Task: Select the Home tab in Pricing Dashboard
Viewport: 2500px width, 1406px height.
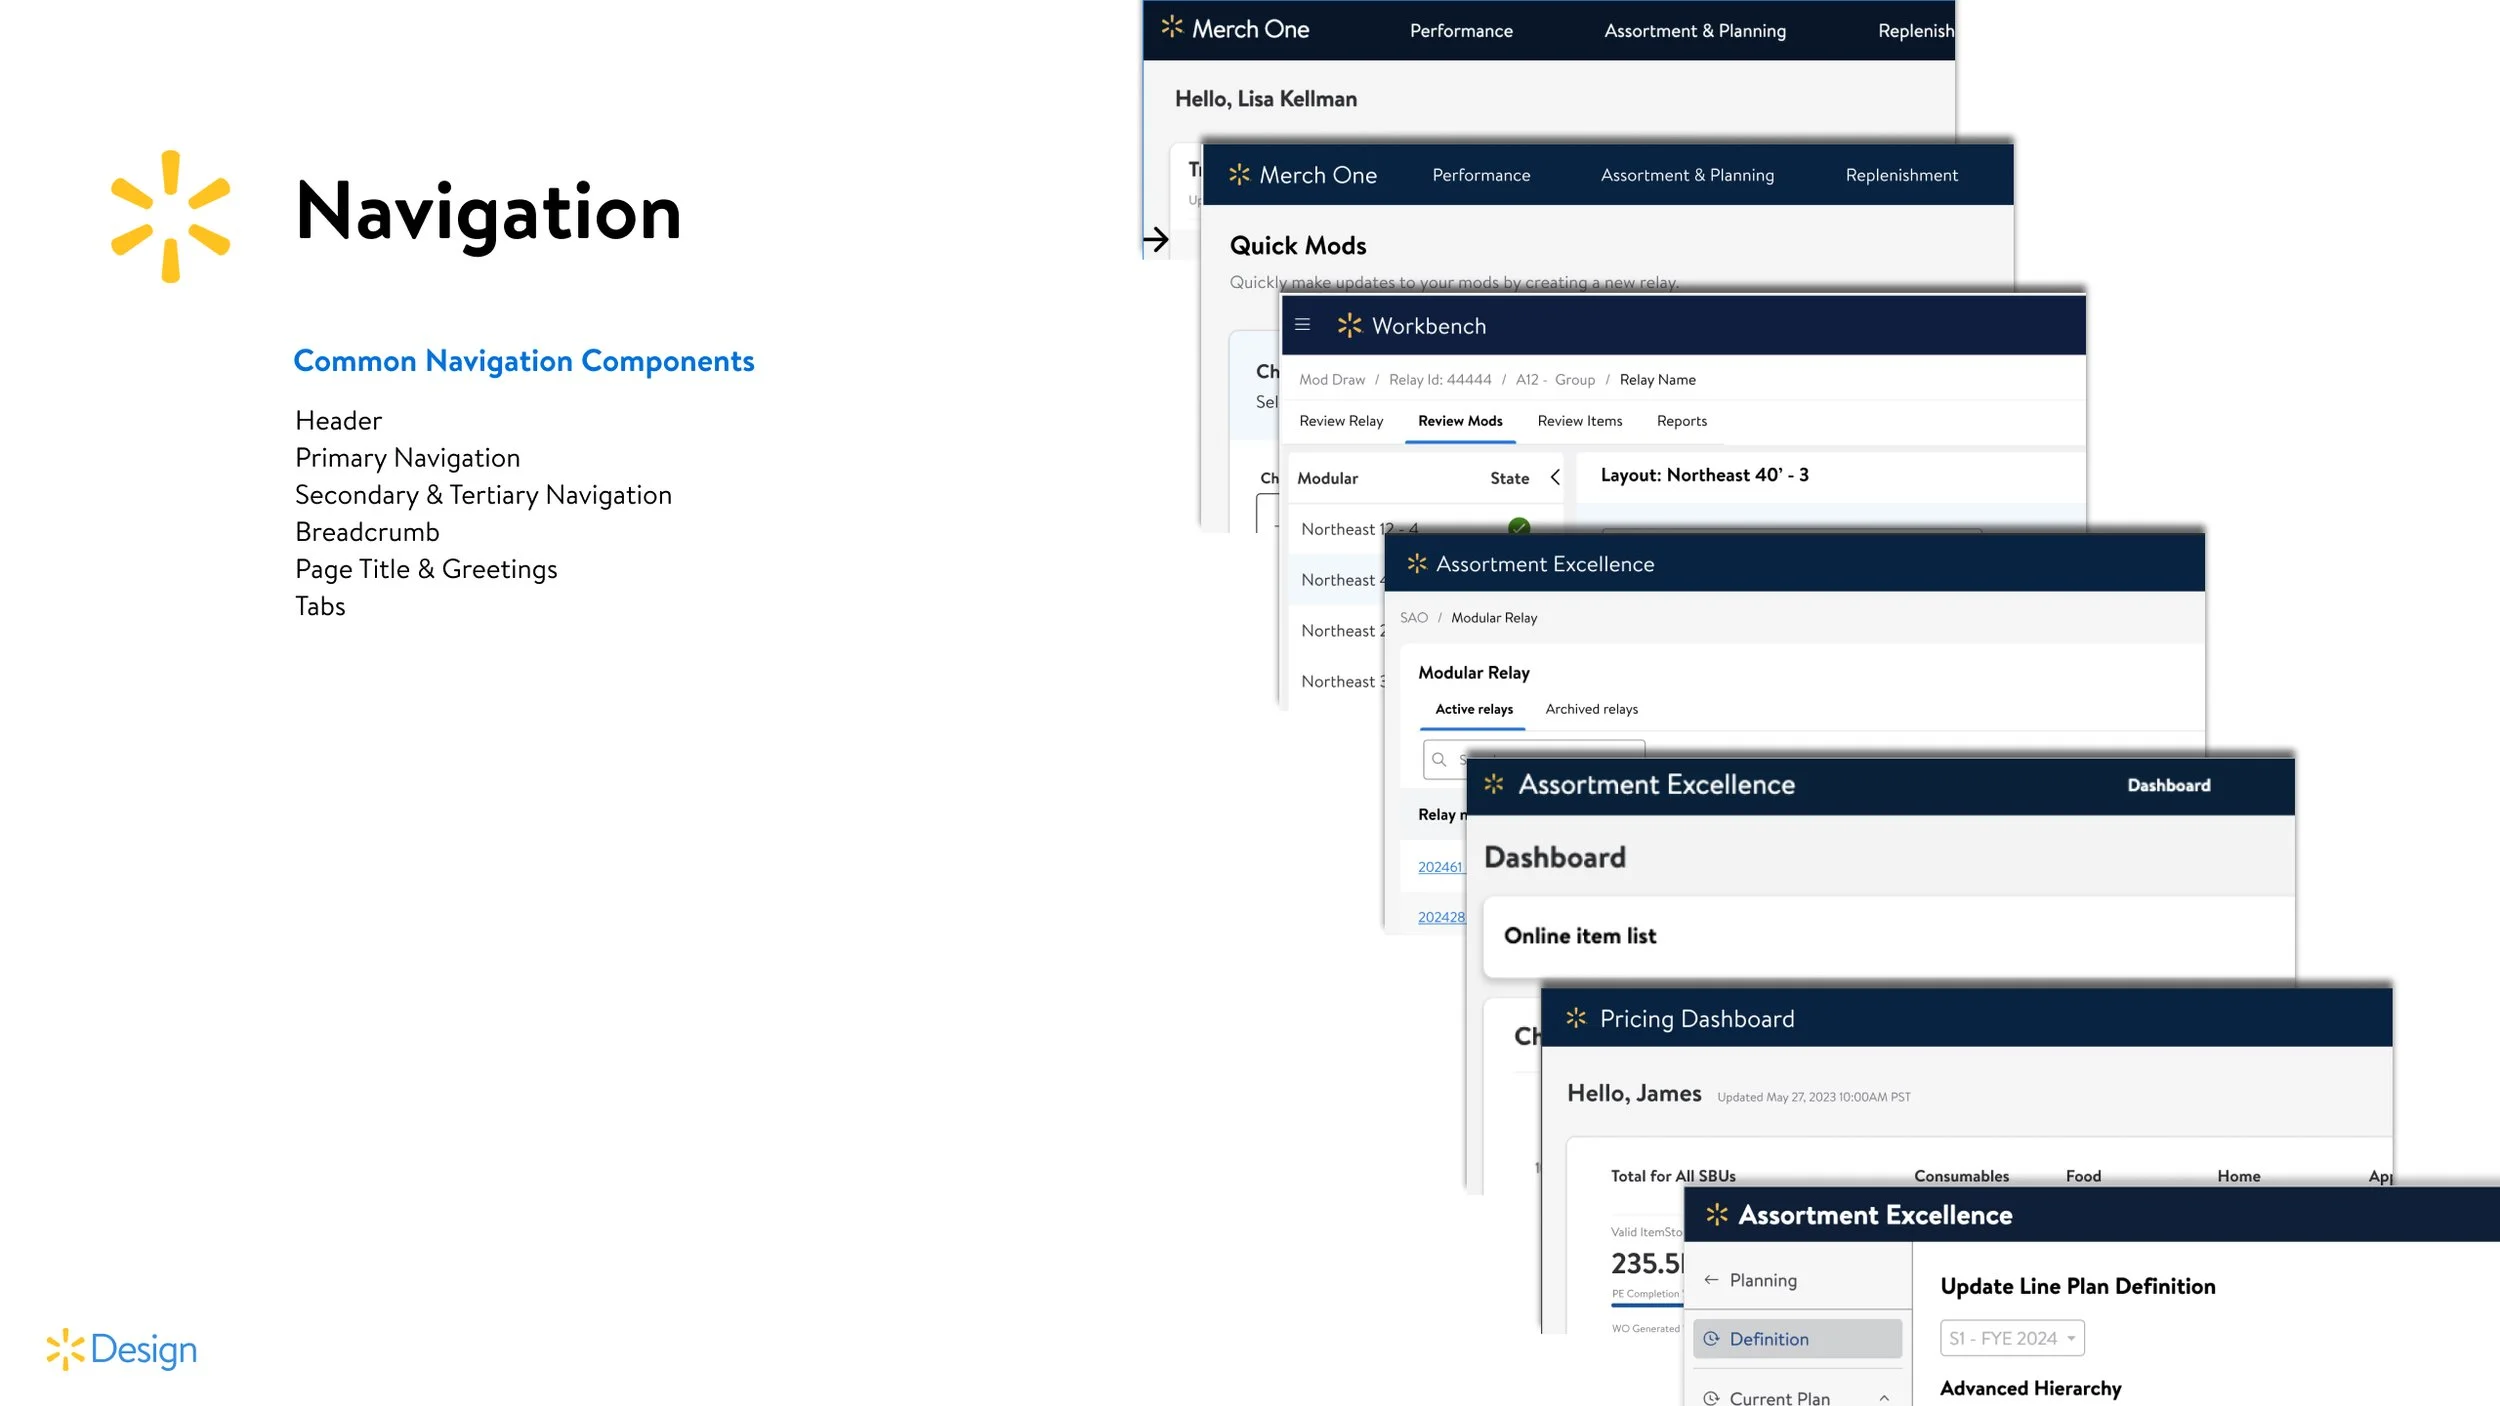Action: pos(2238,1176)
